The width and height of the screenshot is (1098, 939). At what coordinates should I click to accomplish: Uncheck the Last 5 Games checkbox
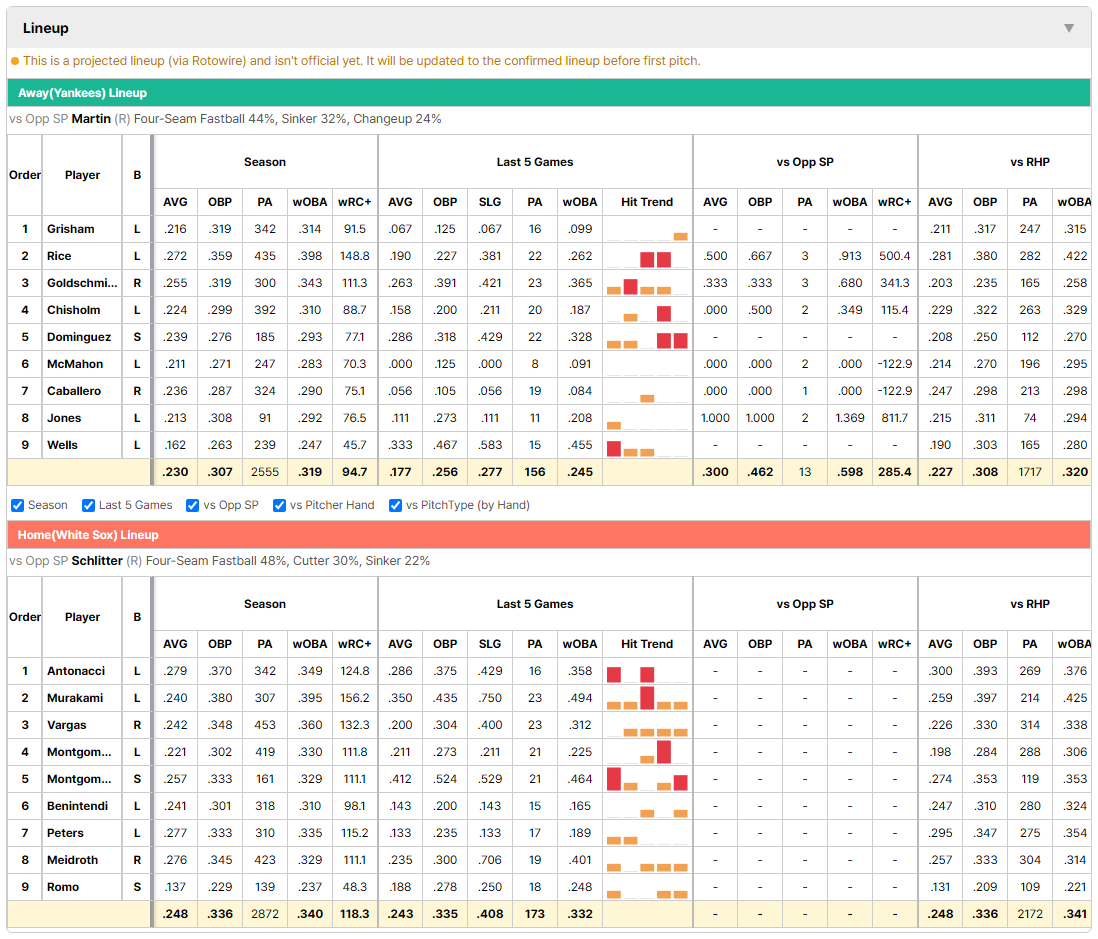coord(88,506)
